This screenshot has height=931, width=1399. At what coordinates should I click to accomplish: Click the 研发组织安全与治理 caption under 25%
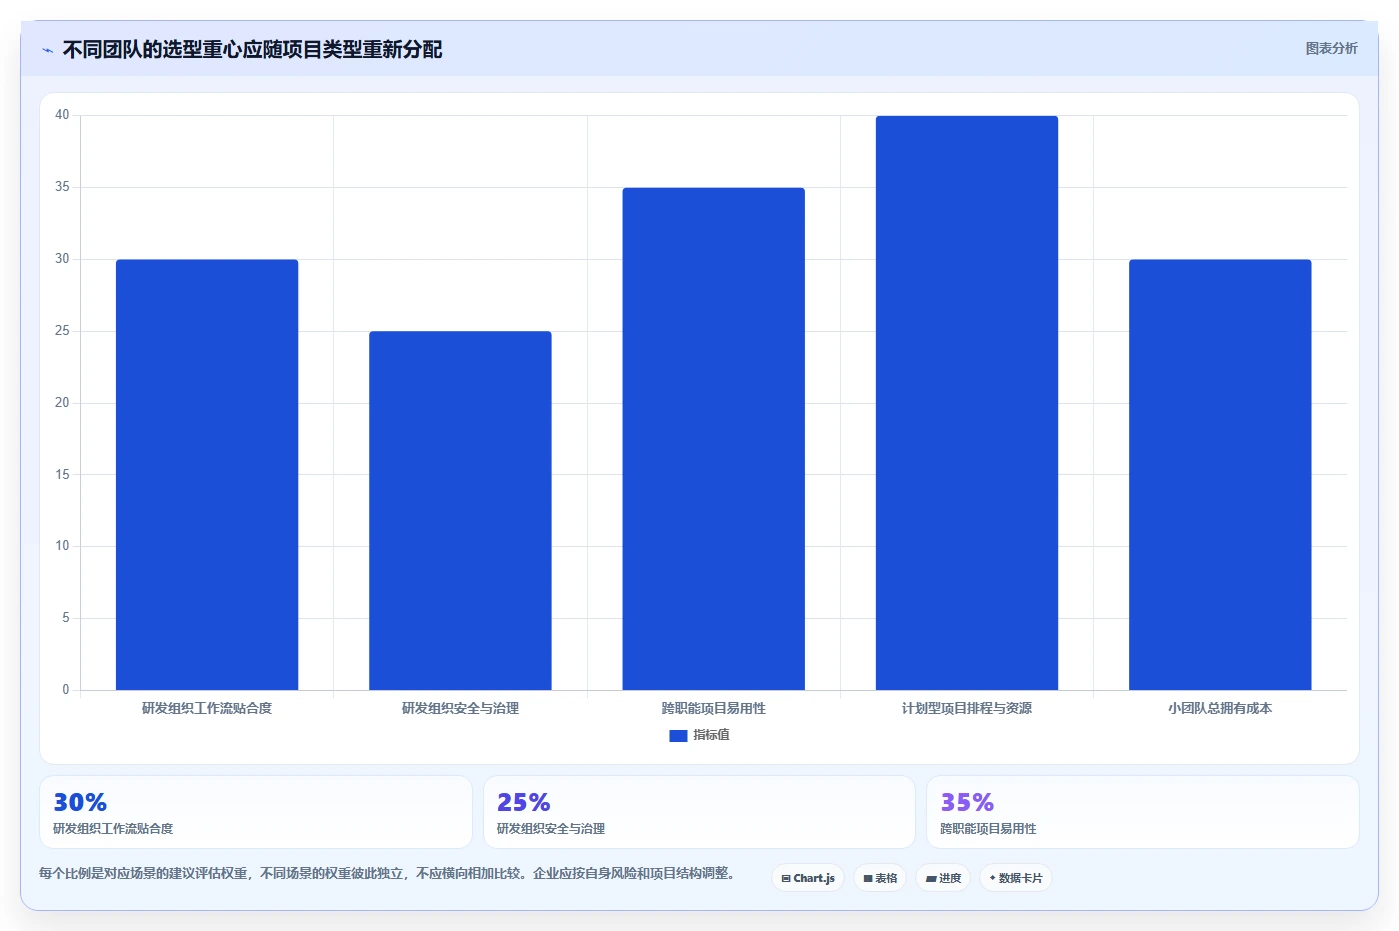(551, 829)
